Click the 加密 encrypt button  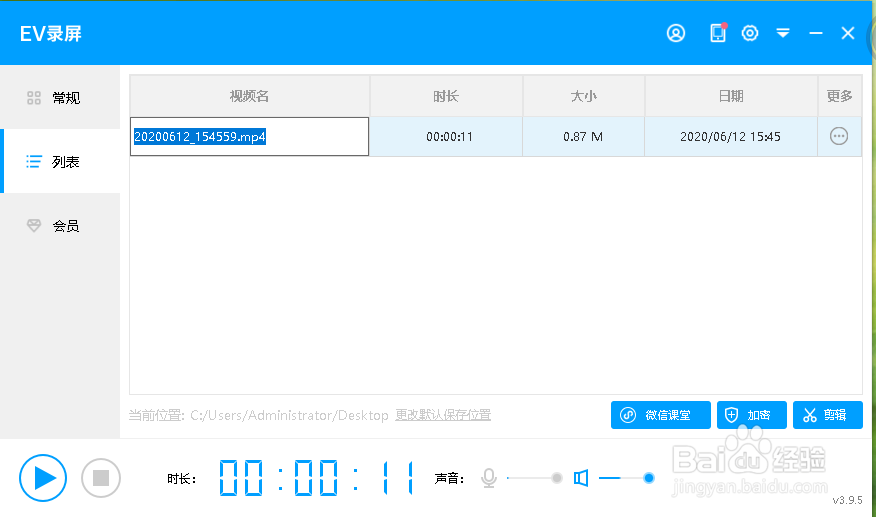point(751,415)
